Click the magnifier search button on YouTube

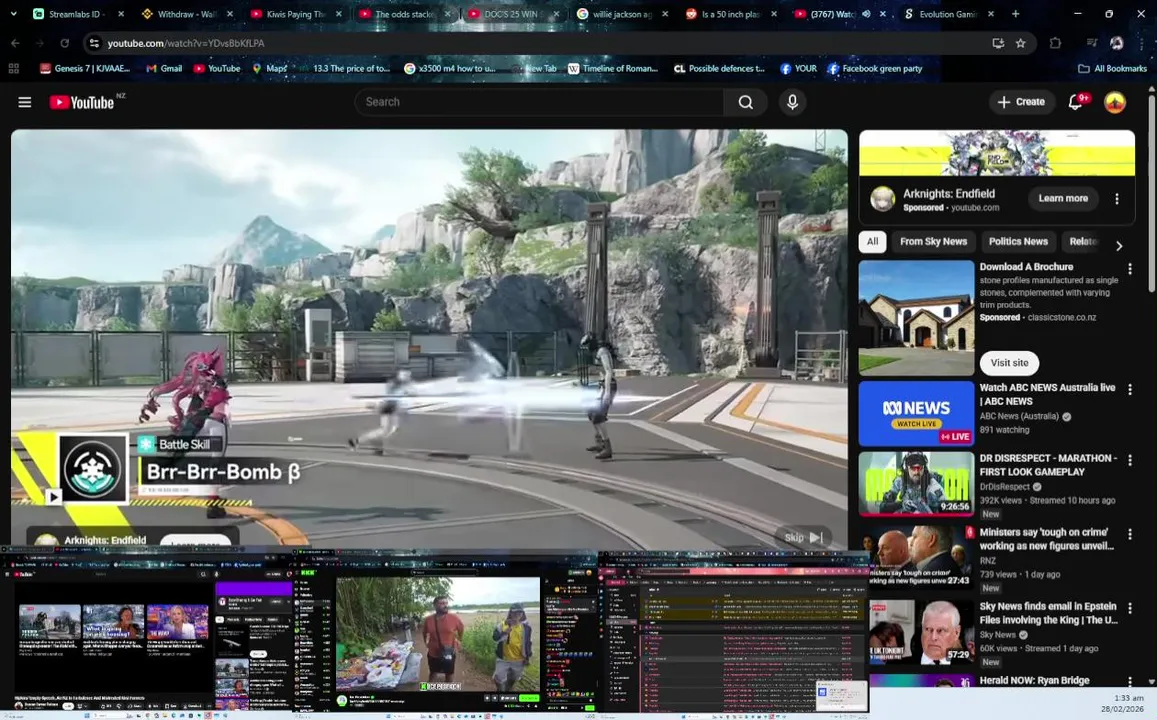point(746,102)
